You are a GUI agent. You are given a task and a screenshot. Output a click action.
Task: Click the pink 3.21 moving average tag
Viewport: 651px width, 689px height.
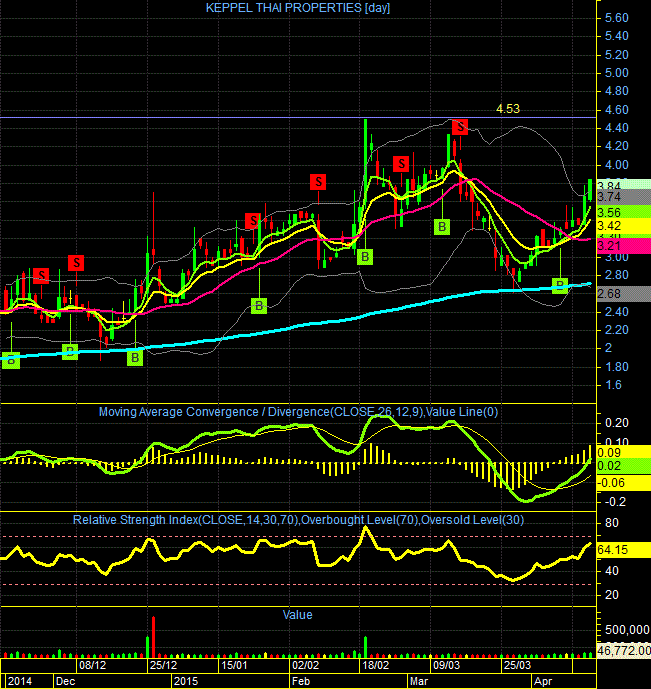[x=623, y=246]
